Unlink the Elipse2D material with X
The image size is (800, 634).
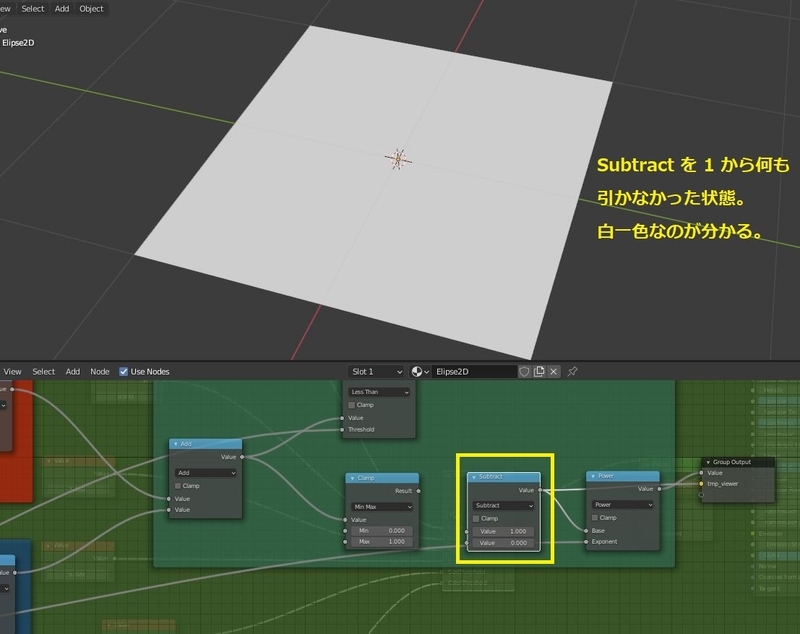tap(553, 372)
